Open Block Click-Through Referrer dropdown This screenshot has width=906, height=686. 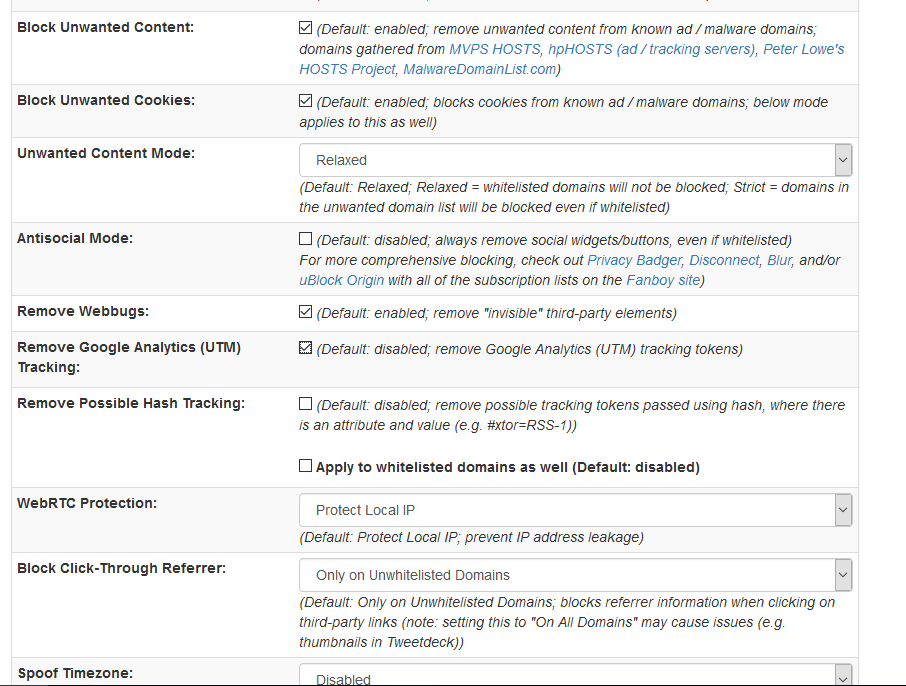click(x=575, y=575)
